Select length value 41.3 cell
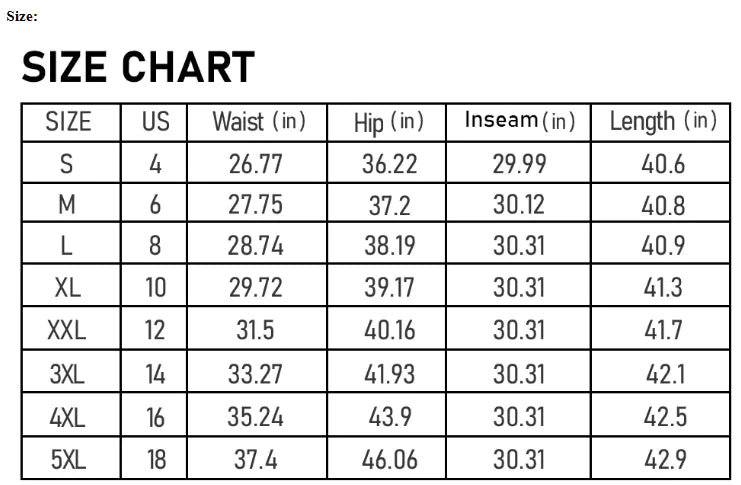The width and height of the screenshot is (741, 485). coord(663,288)
